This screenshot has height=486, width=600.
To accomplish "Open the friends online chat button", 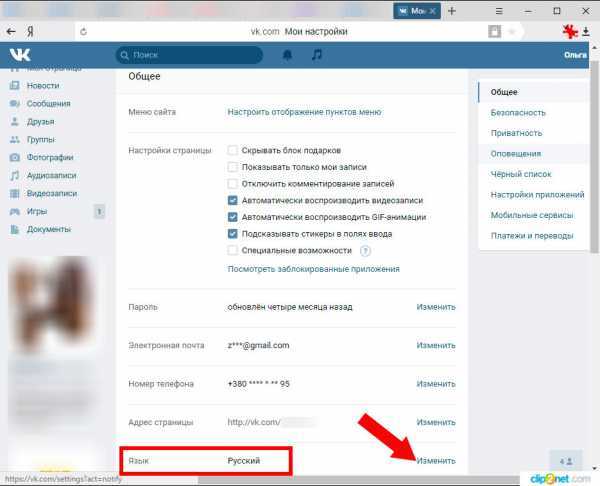I will [566, 462].
